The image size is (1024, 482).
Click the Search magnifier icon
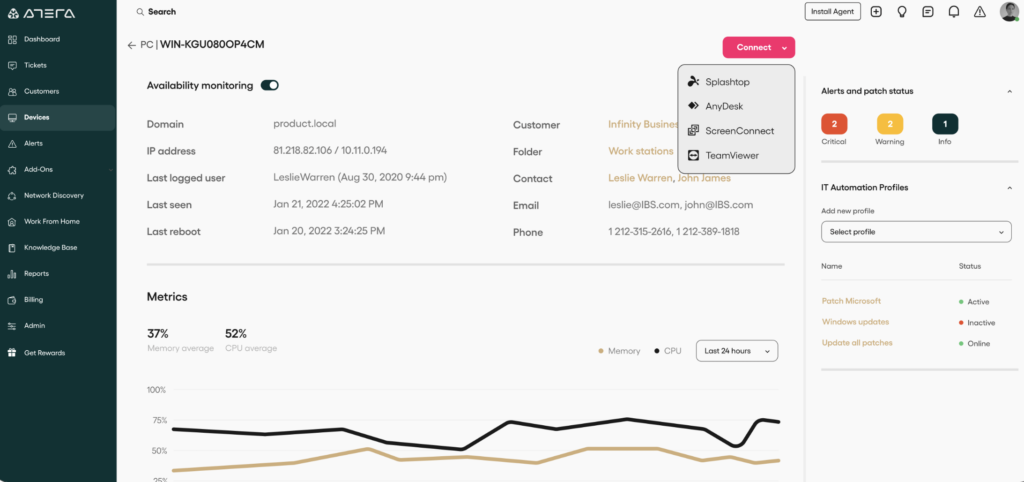(140, 12)
